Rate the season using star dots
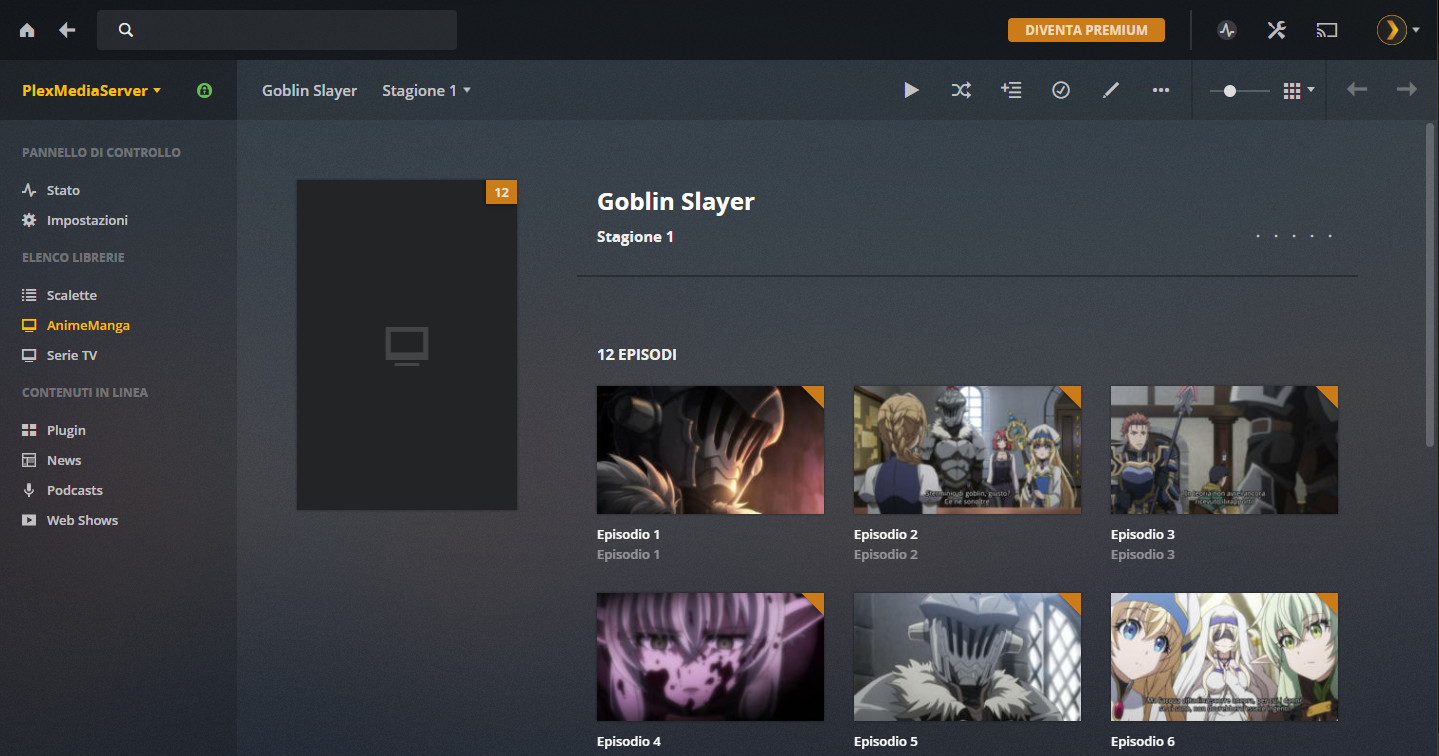Screen dimensions: 1439x756 click(x=1294, y=237)
